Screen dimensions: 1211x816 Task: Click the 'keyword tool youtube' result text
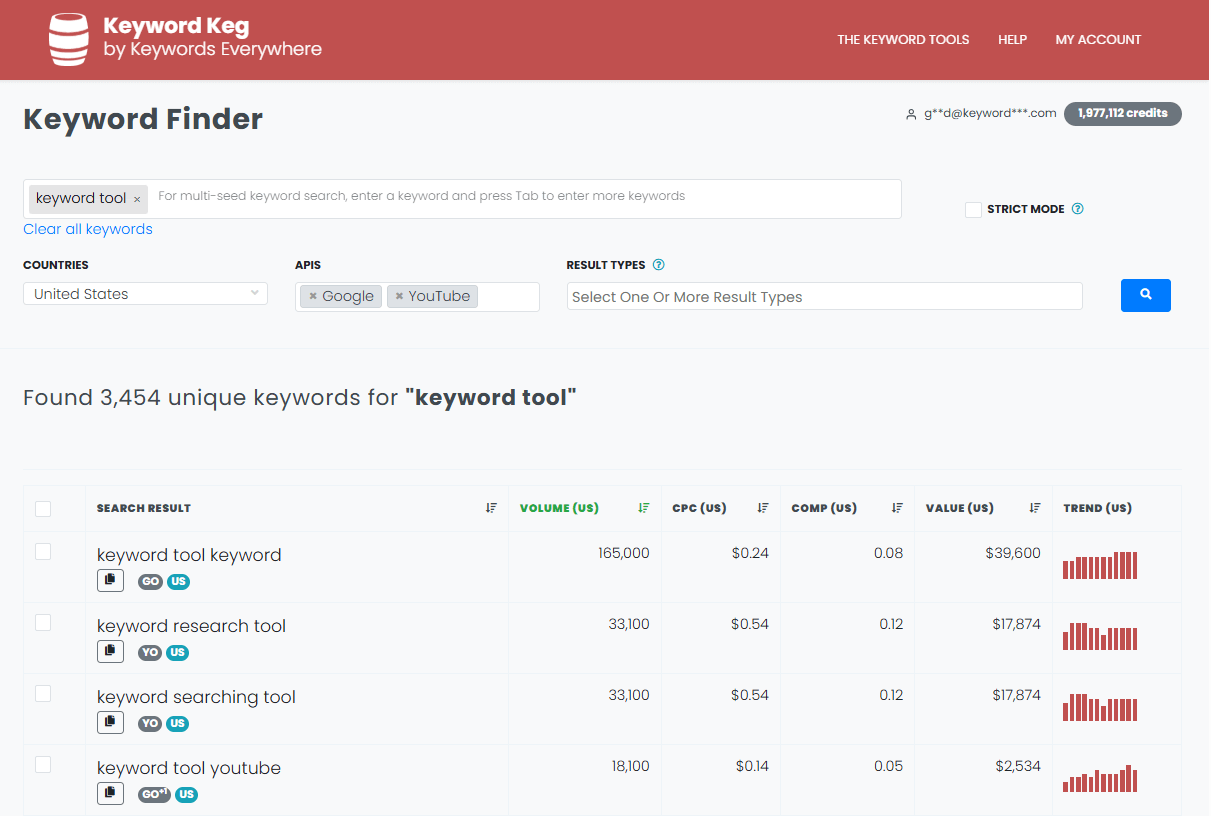click(x=189, y=768)
